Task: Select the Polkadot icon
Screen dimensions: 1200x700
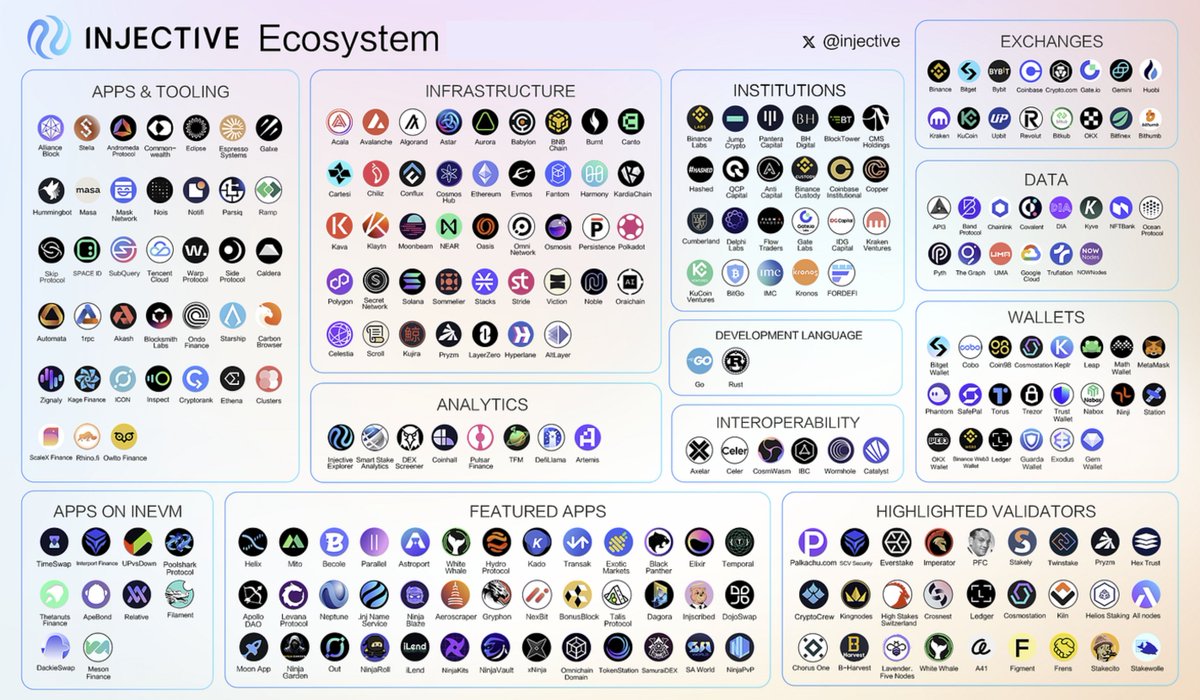Action: (630, 226)
